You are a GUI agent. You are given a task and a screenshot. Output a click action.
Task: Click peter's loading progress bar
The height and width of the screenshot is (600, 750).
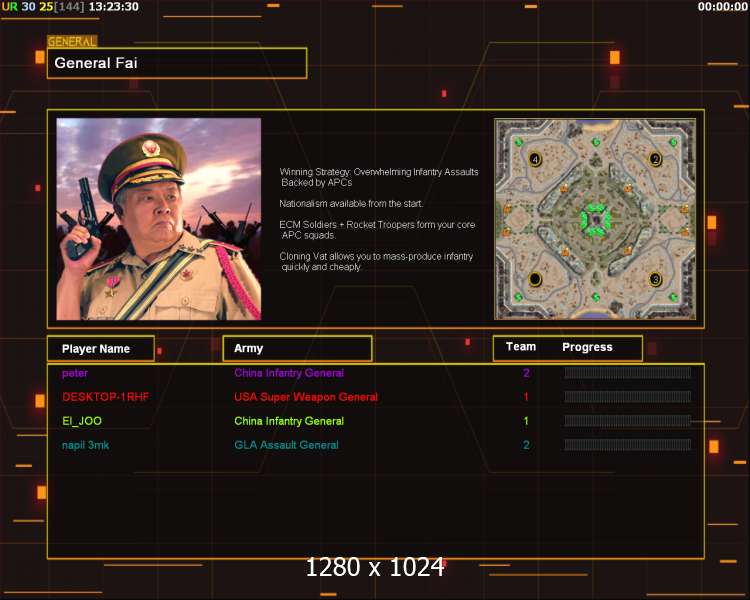click(628, 373)
